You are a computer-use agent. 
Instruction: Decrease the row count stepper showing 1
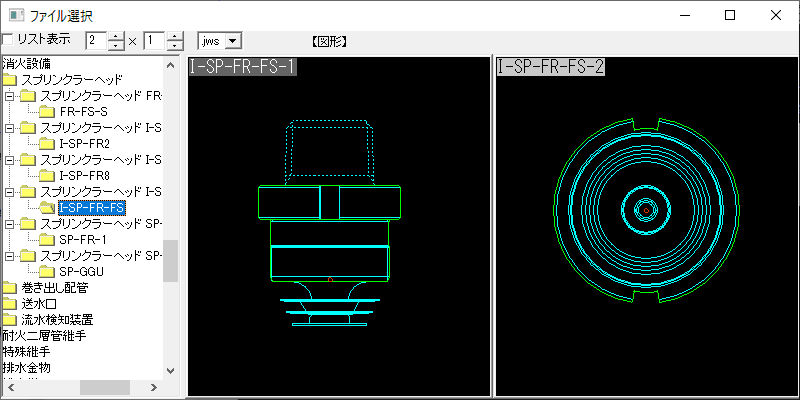click(x=176, y=46)
